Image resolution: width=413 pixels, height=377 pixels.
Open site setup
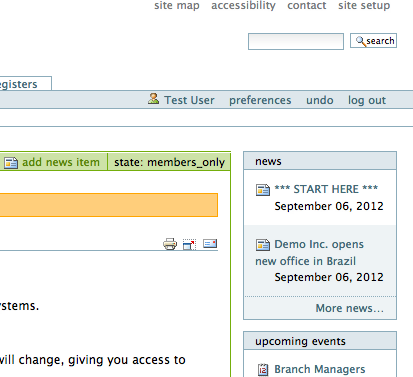(364, 5)
